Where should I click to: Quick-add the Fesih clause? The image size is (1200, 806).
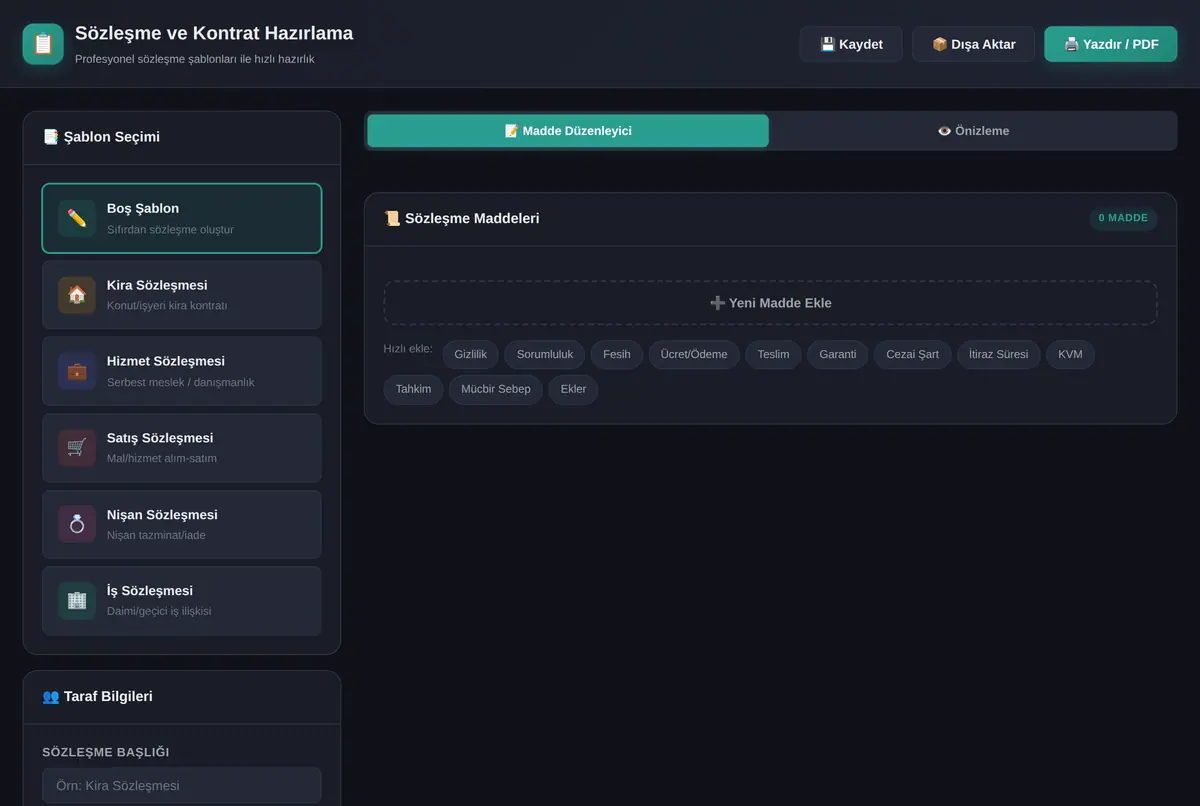pyautogui.click(x=617, y=355)
